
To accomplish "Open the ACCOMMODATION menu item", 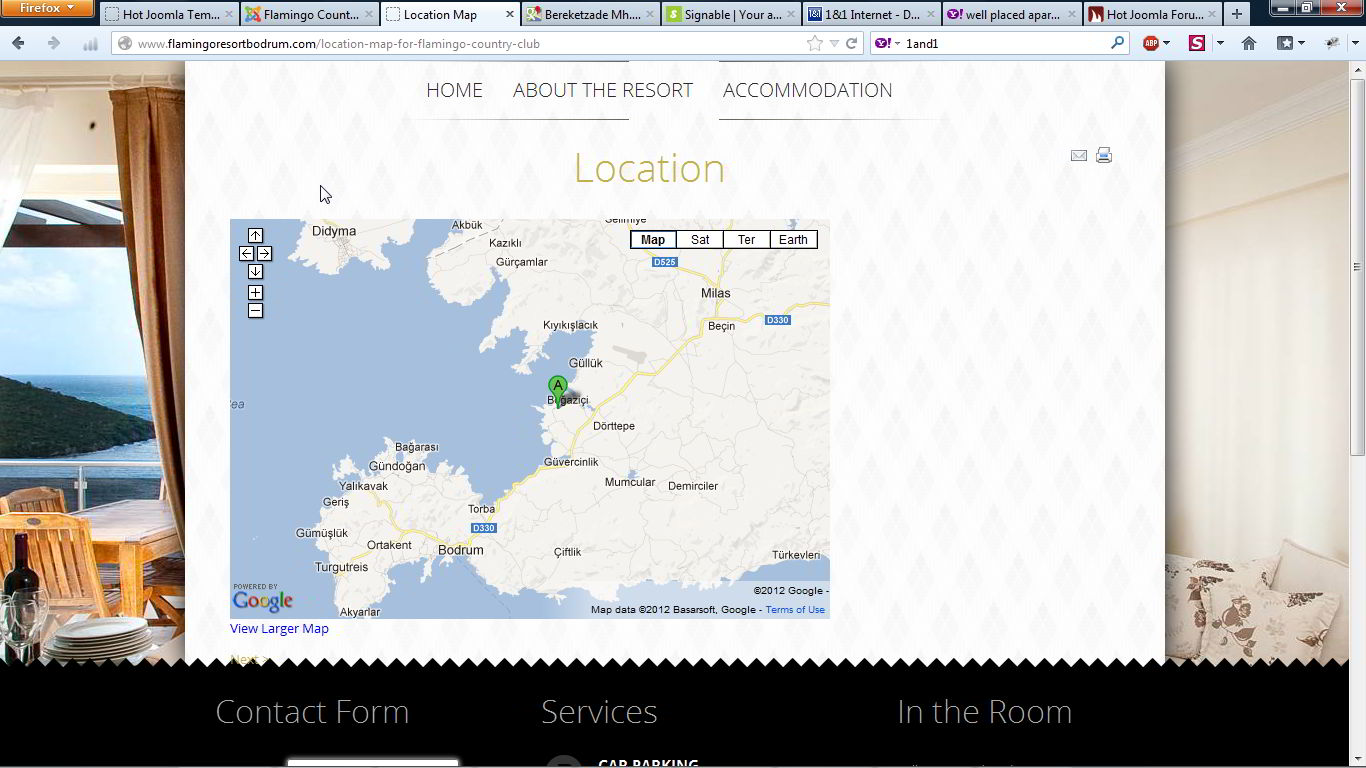I will pos(807,90).
